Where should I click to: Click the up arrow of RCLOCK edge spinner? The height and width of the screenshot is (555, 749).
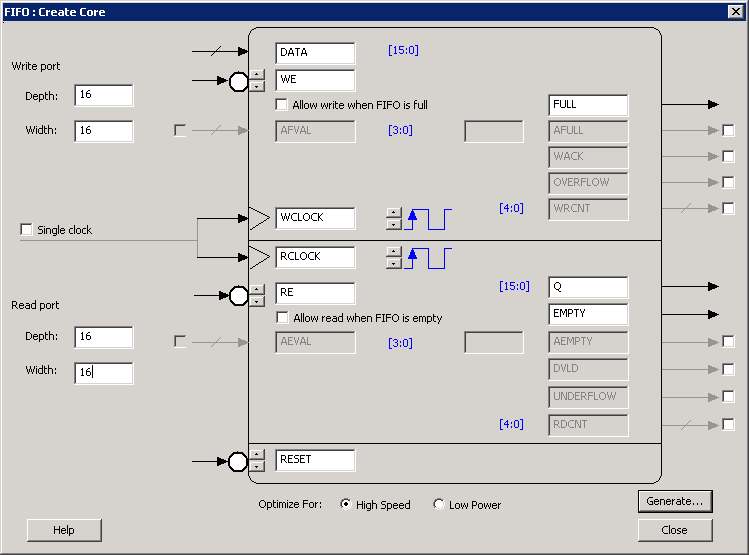click(394, 252)
